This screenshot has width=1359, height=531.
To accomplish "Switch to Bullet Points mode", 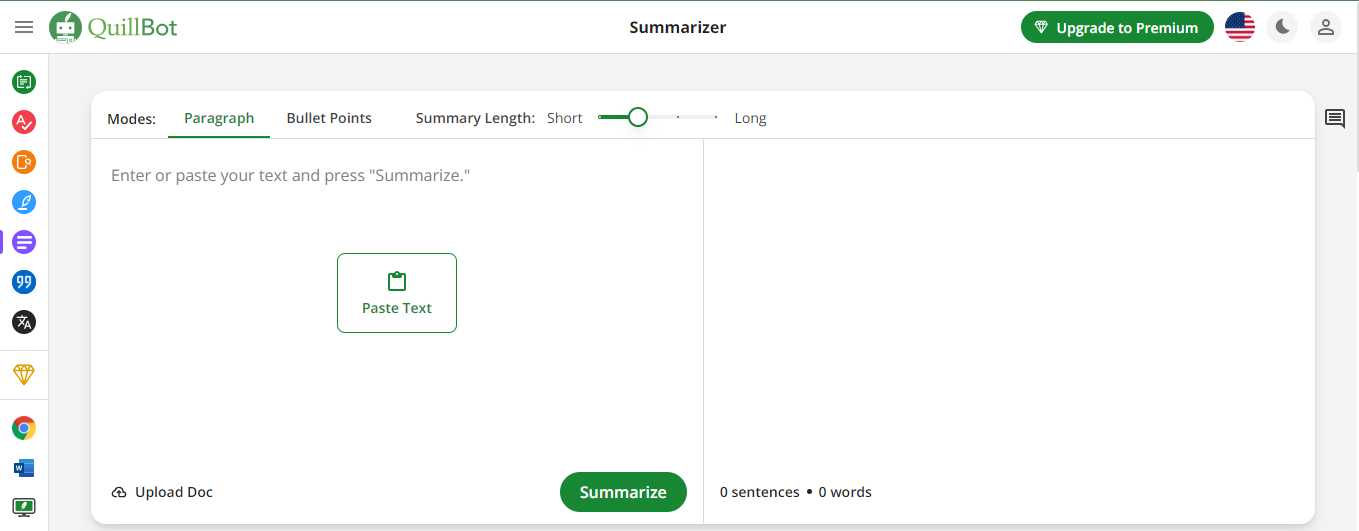I will (x=329, y=118).
